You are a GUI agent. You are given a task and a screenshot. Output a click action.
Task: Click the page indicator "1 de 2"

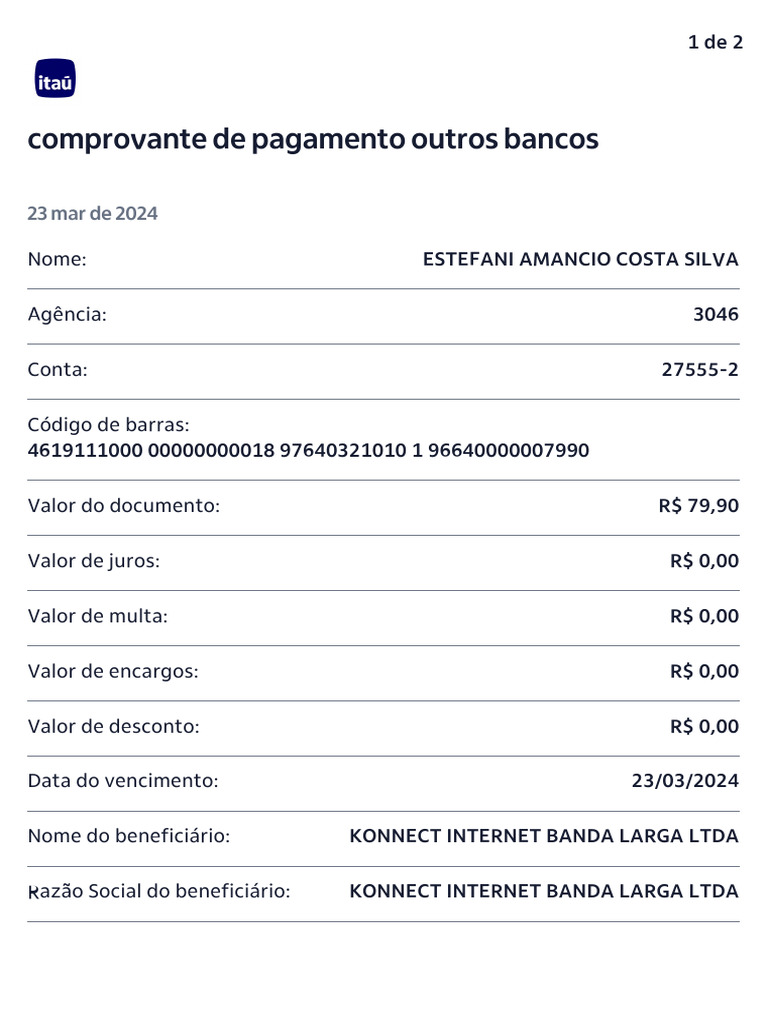[715, 42]
